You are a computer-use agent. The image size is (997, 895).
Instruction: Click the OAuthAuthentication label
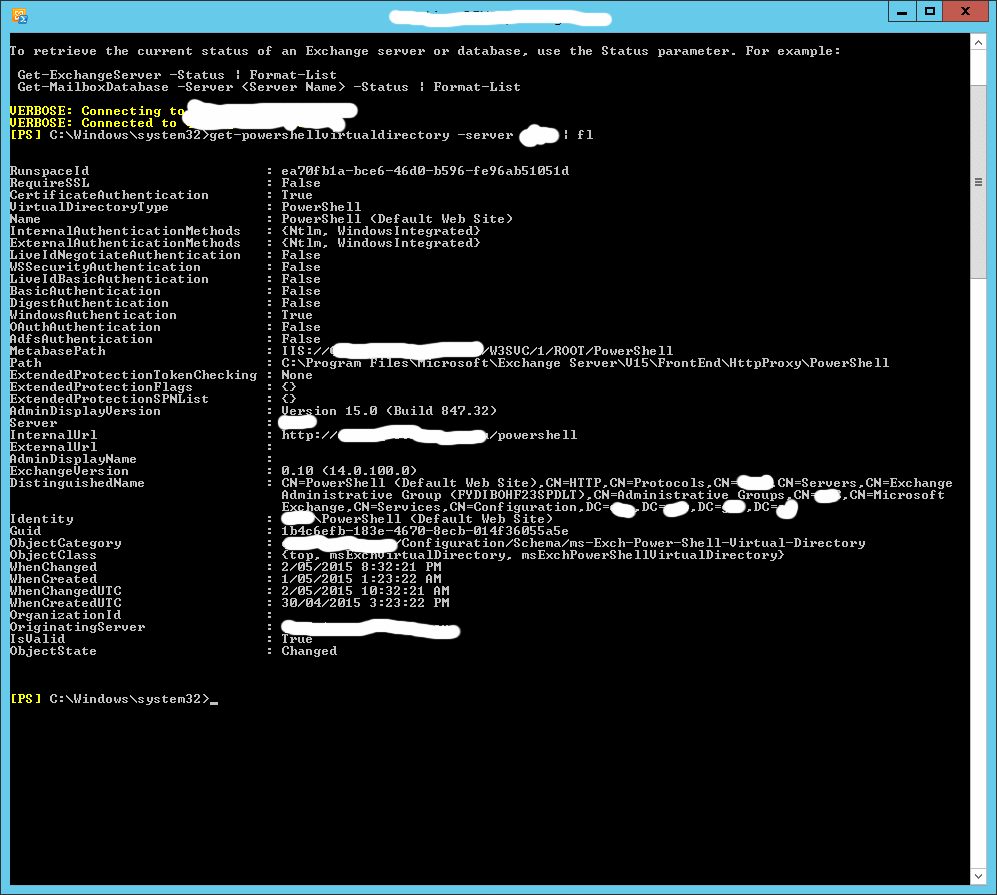pos(85,327)
